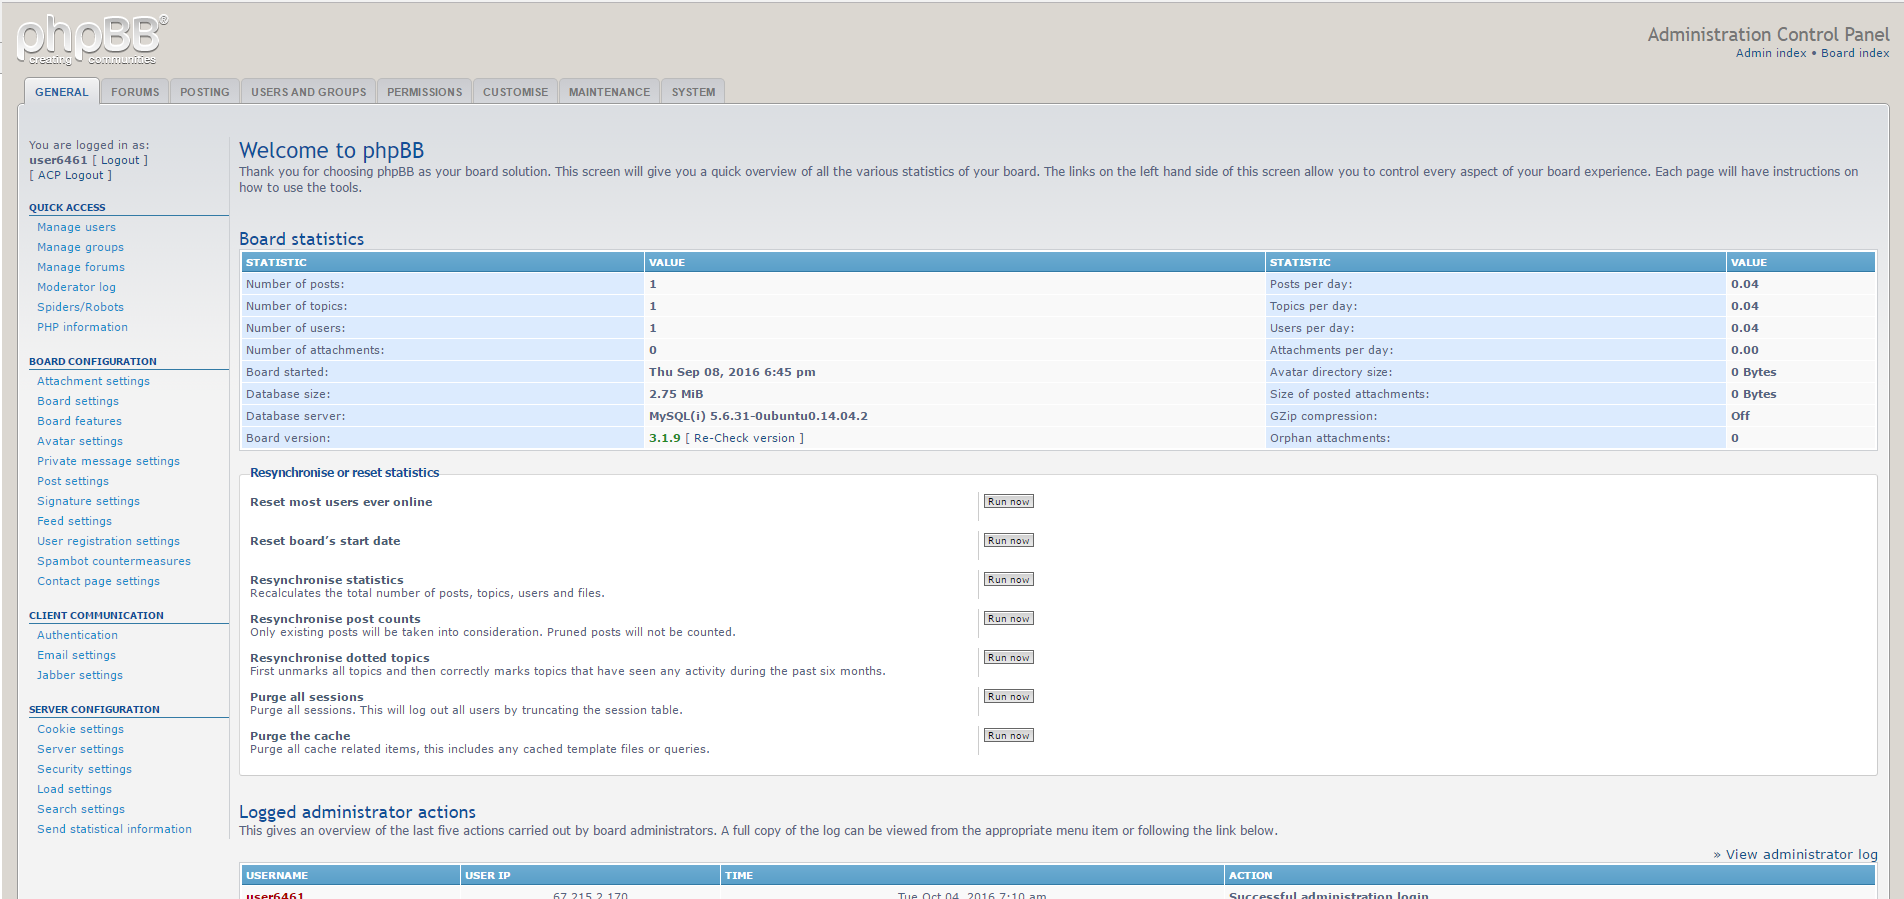The height and width of the screenshot is (899, 1904).
Task: Open Board settings link
Action: pyautogui.click(x=78, y=401)
